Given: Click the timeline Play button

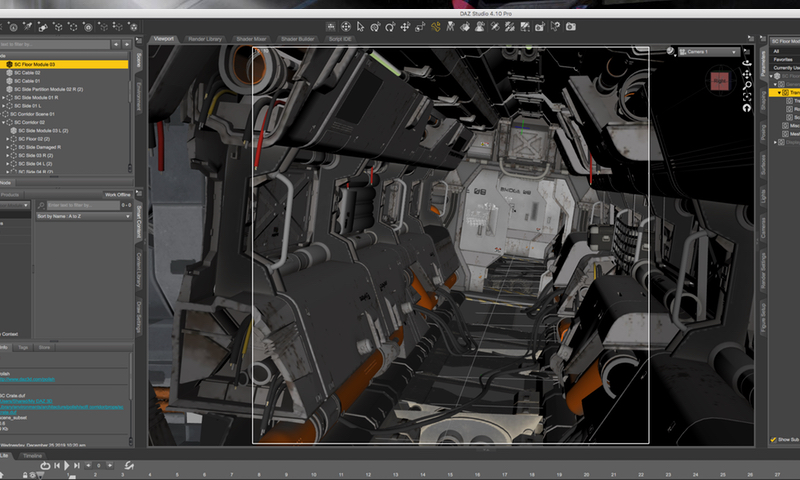Looking at the screenshot, I should point(67,466).
